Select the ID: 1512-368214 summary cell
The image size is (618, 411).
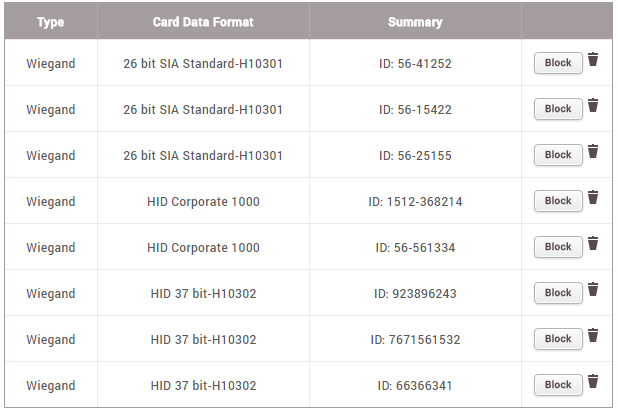coord(415,202)
